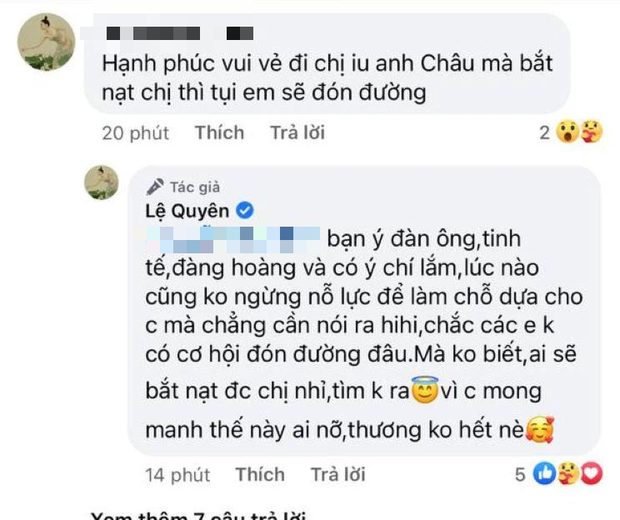Like the first comment via Thích
This screenshot has width=620, height=520.
219,132
